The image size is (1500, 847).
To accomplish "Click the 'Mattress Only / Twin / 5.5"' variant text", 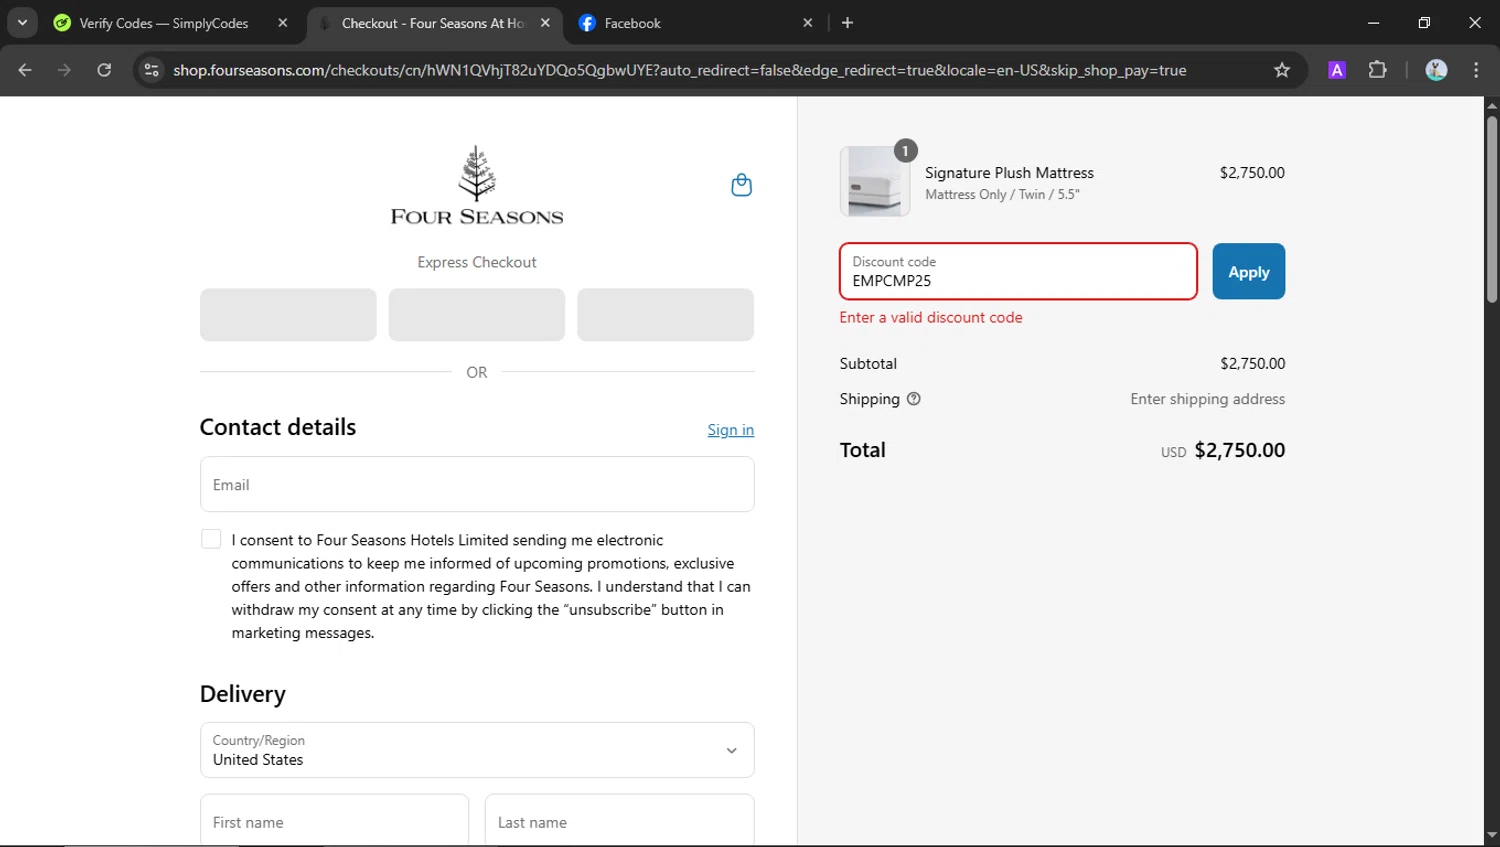I will (1002, 195).
